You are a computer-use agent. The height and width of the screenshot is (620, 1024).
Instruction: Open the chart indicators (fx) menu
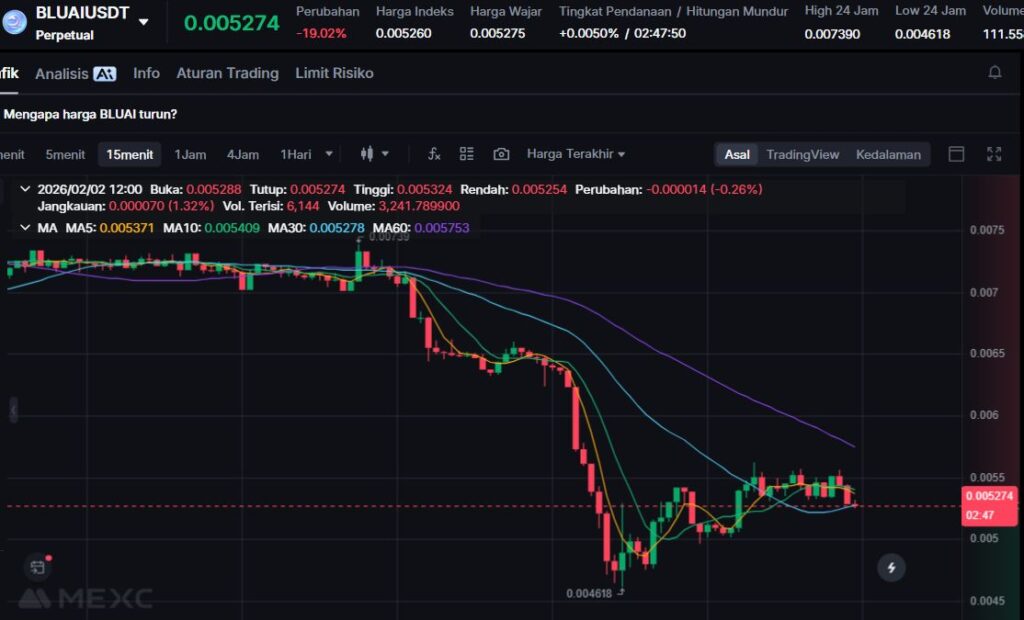pyautogui.click(x=434, y=154)
